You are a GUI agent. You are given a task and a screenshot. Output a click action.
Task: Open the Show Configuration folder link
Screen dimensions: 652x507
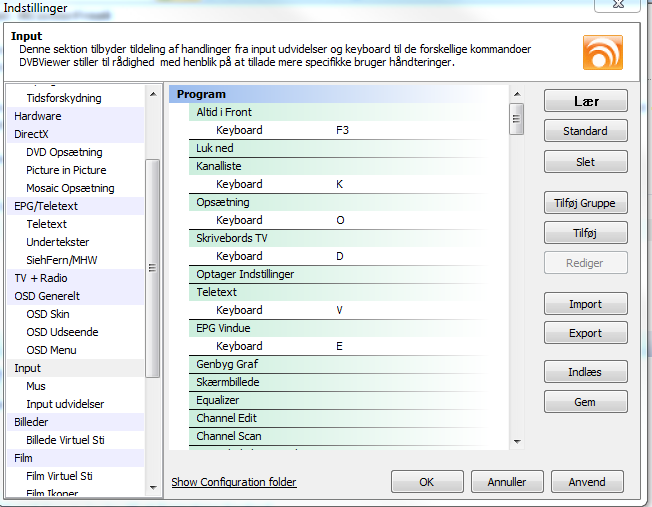pyautogui.click(x=234, y=482)
